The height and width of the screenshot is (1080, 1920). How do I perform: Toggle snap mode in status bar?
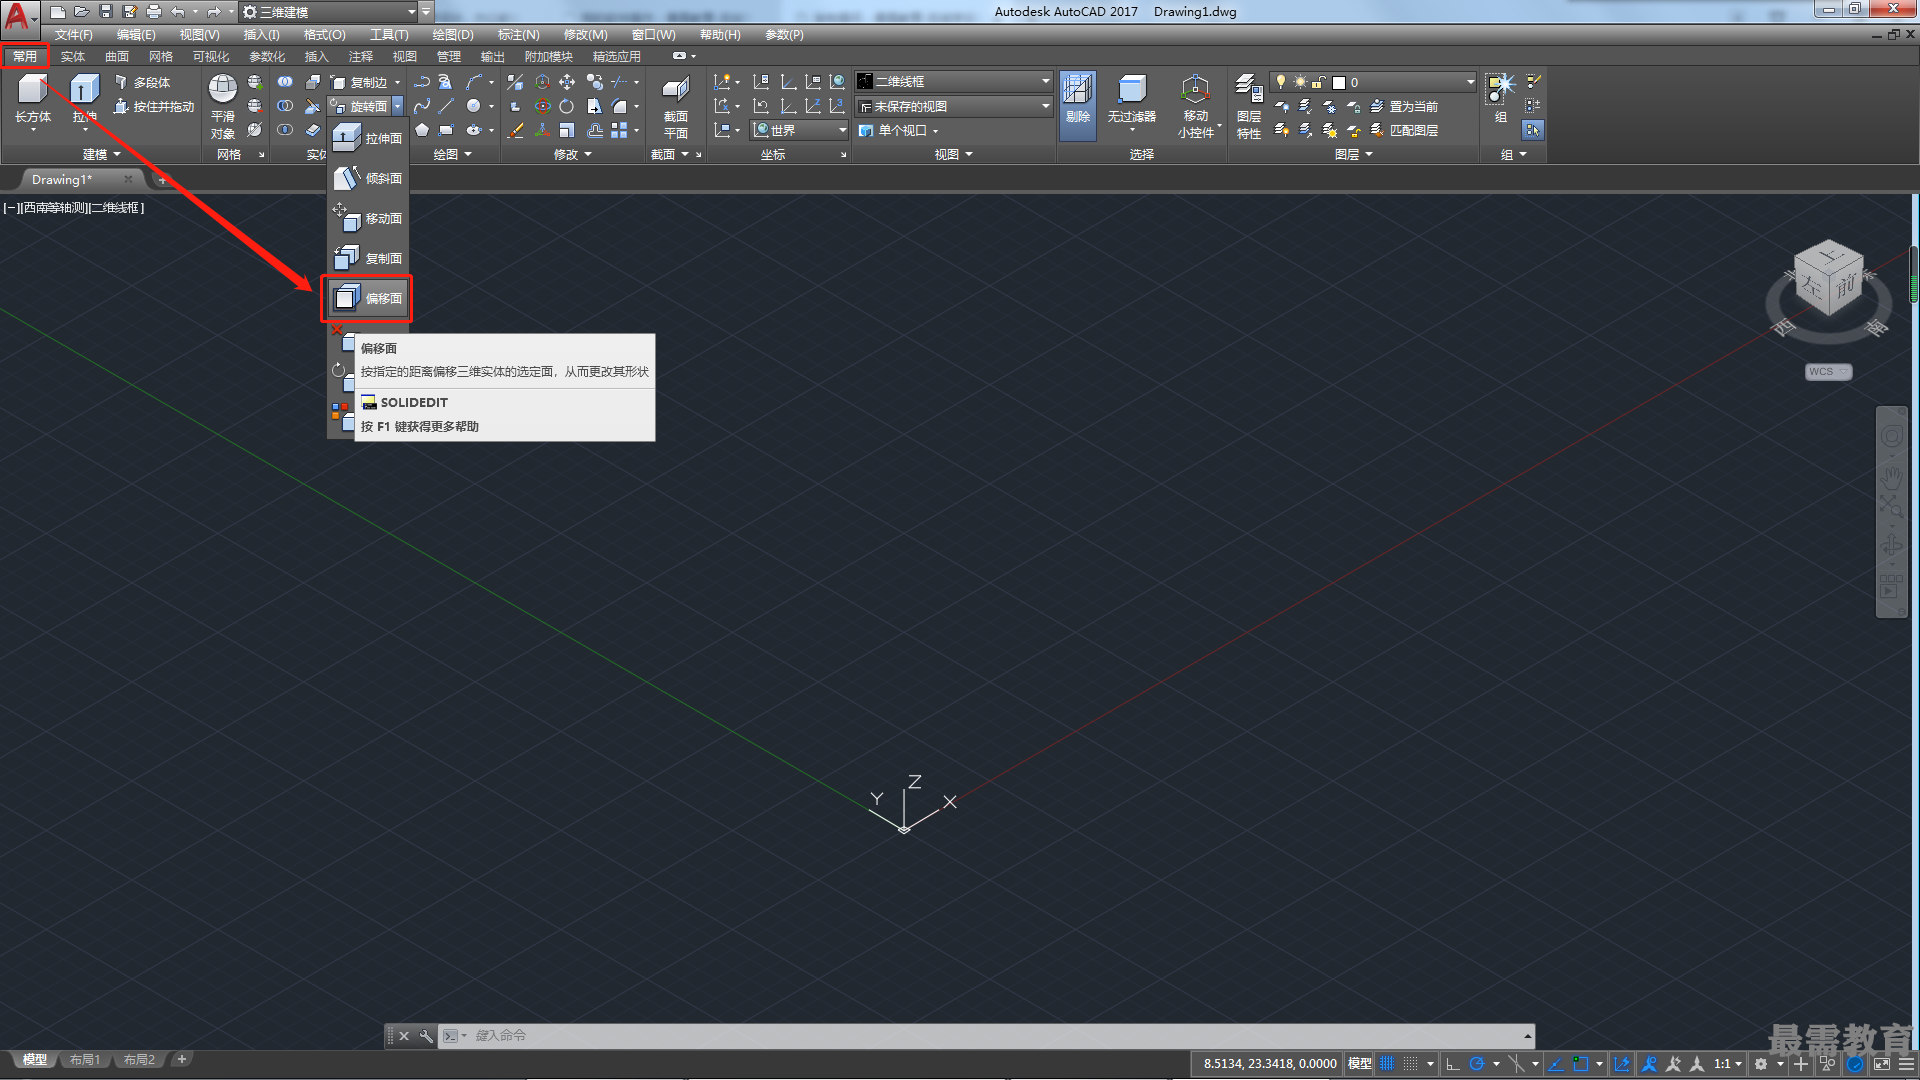(x=1411, y=1064)
